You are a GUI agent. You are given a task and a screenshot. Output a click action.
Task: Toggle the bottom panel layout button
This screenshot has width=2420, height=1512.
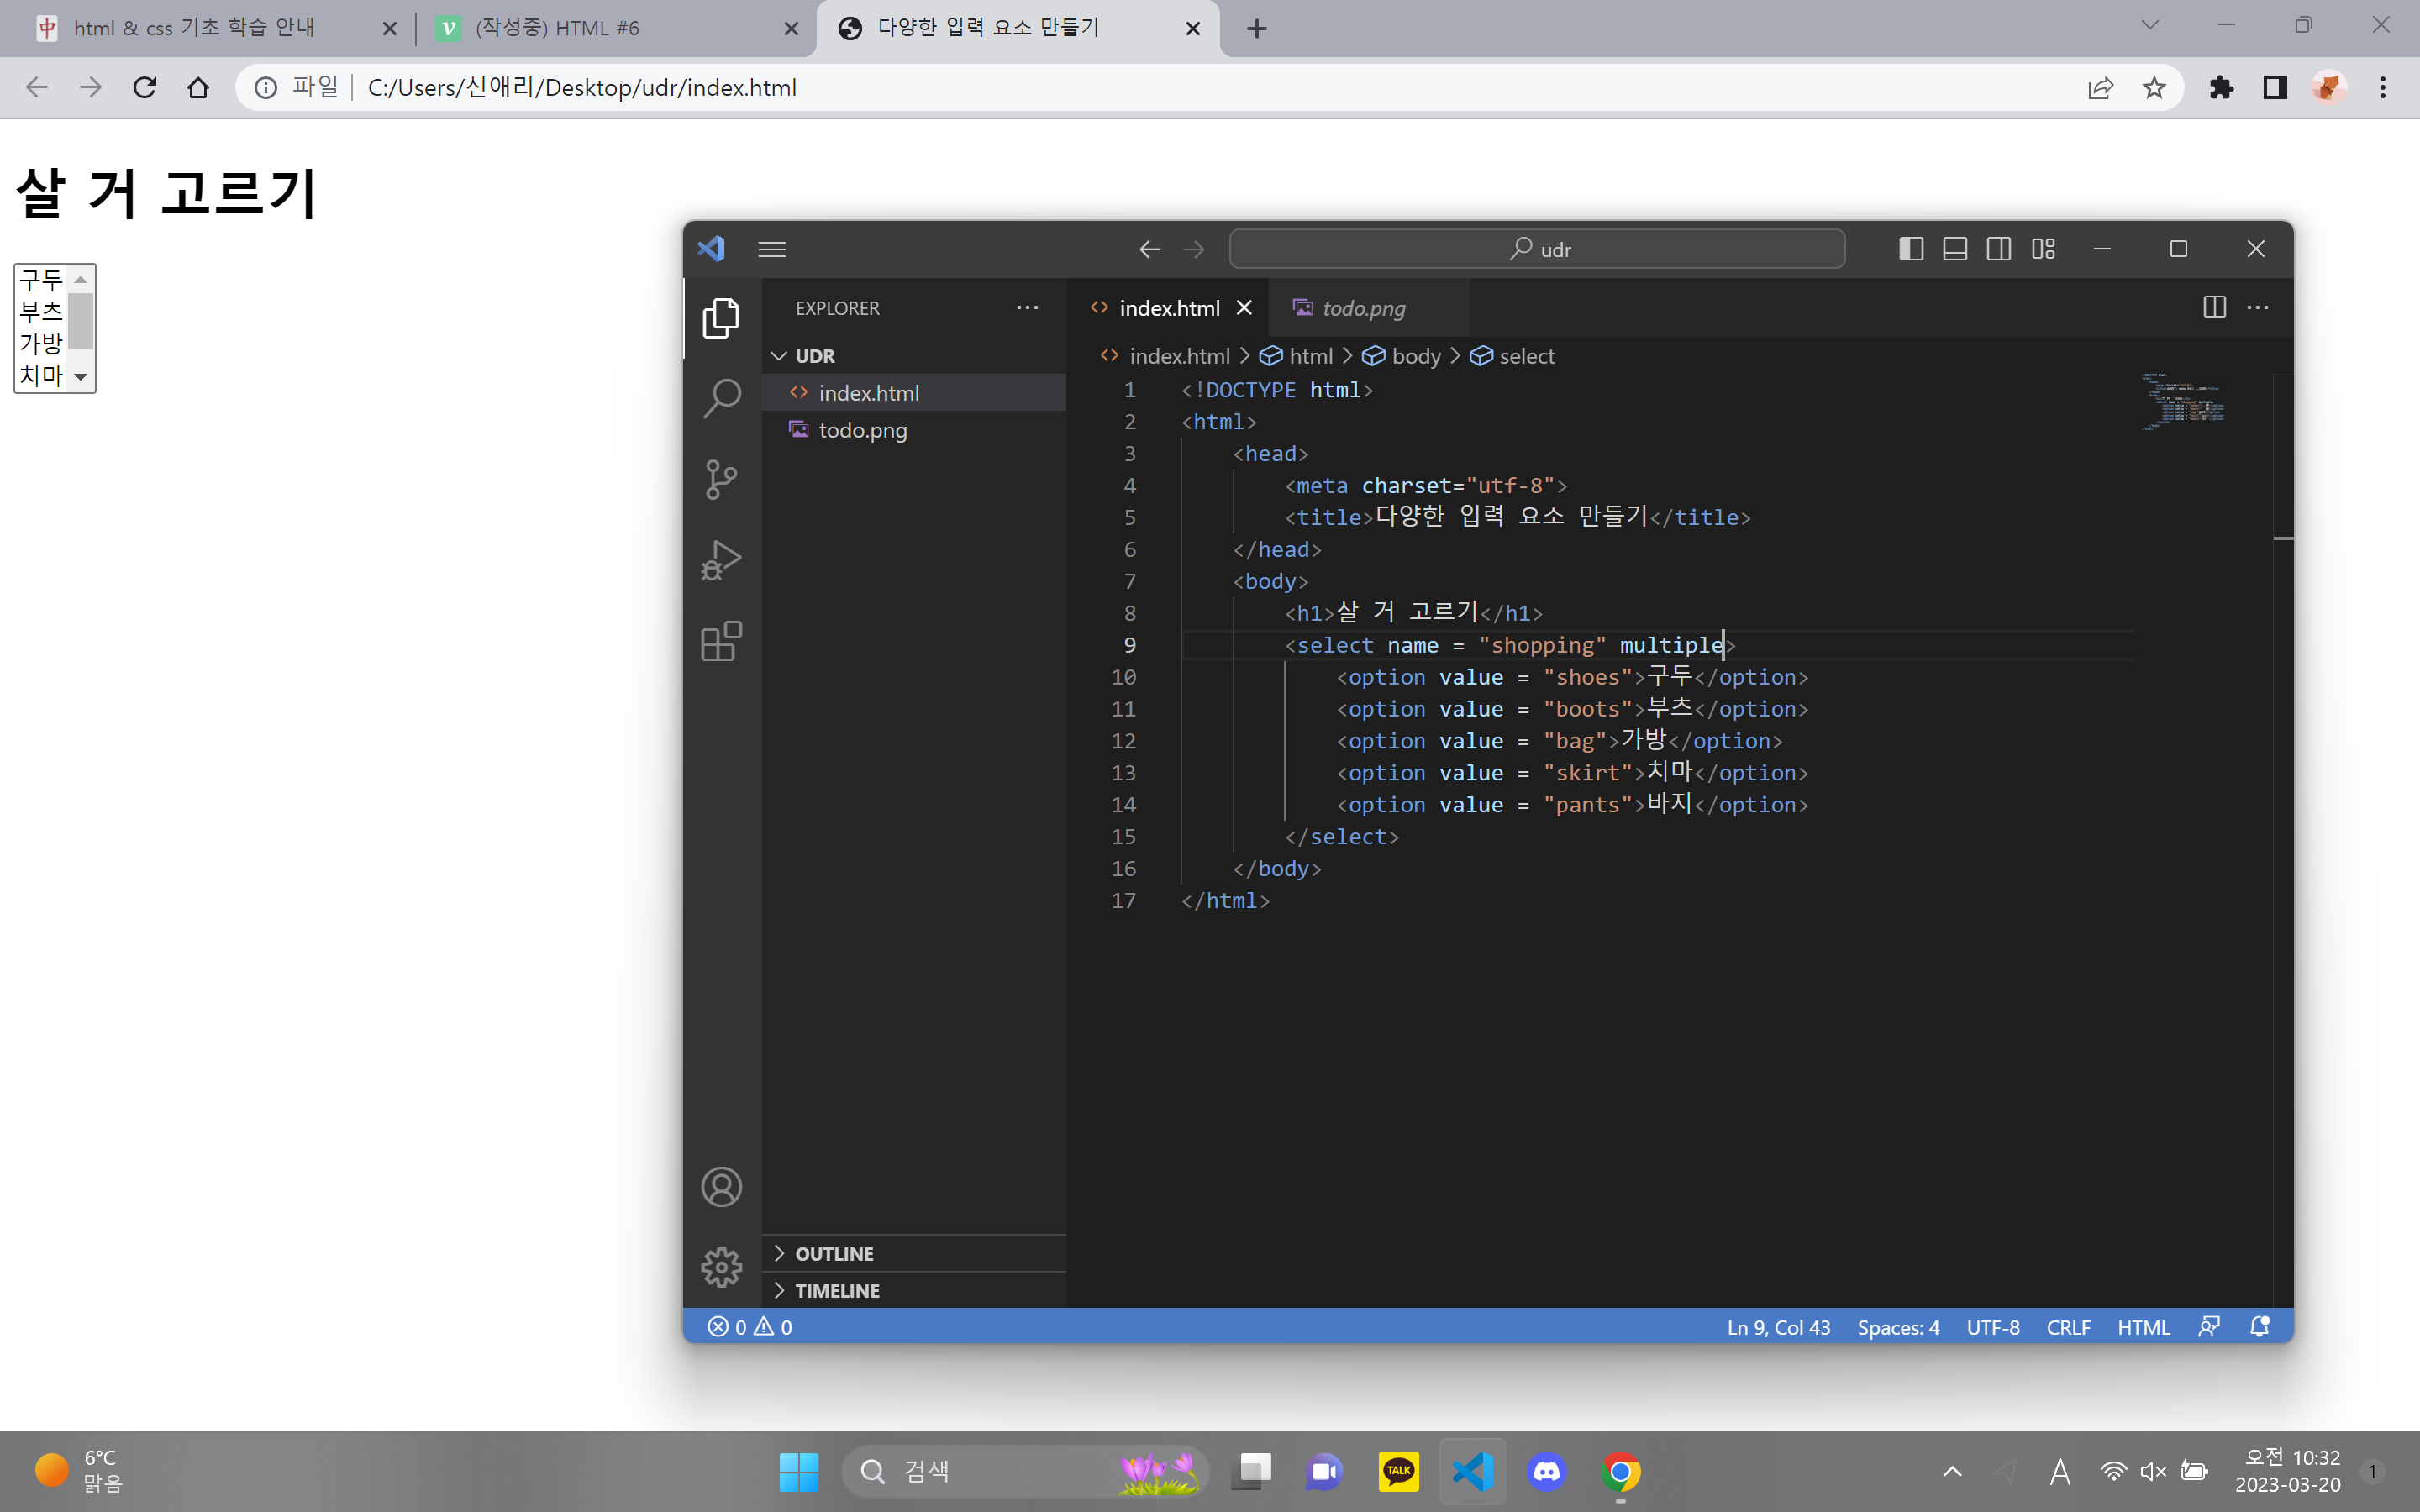point(1955,249)
